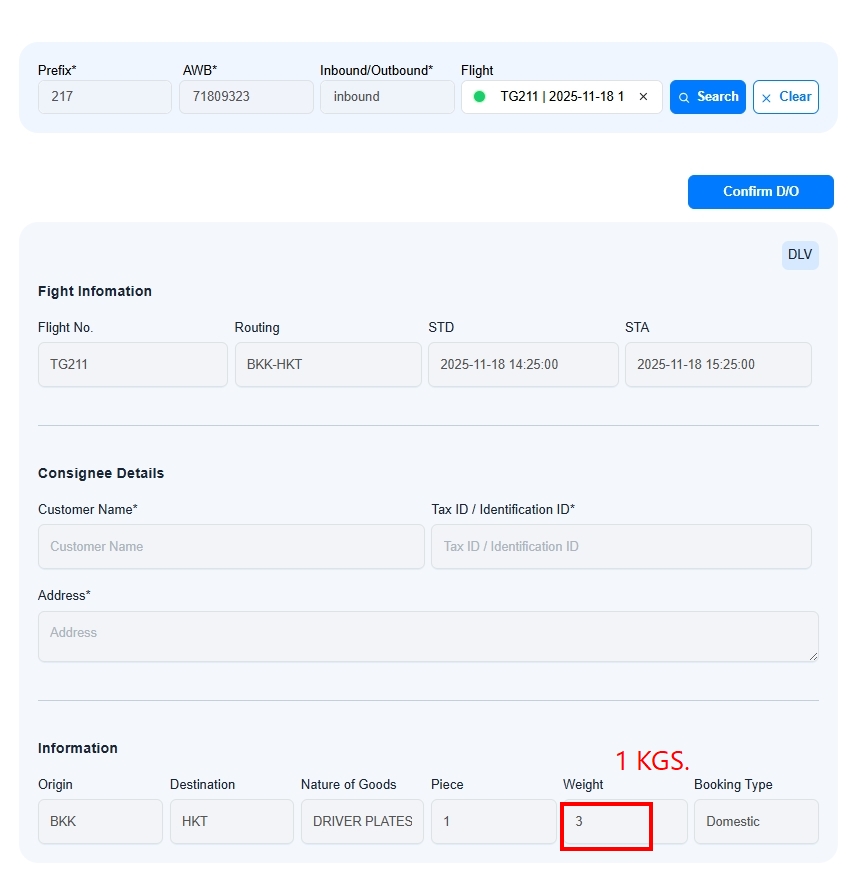Click the Piece field
Image resolution: width=856 pixels, height=873 pixels.
pyautogui.click(x=493, y=822)
